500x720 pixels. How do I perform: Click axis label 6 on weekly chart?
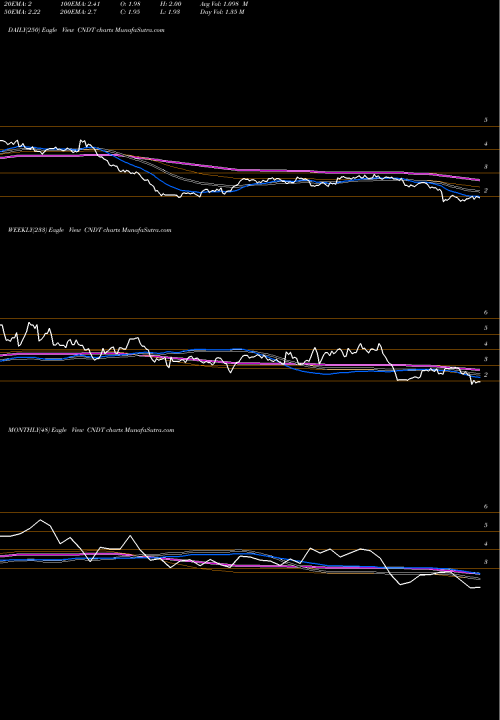coord(485,312)
